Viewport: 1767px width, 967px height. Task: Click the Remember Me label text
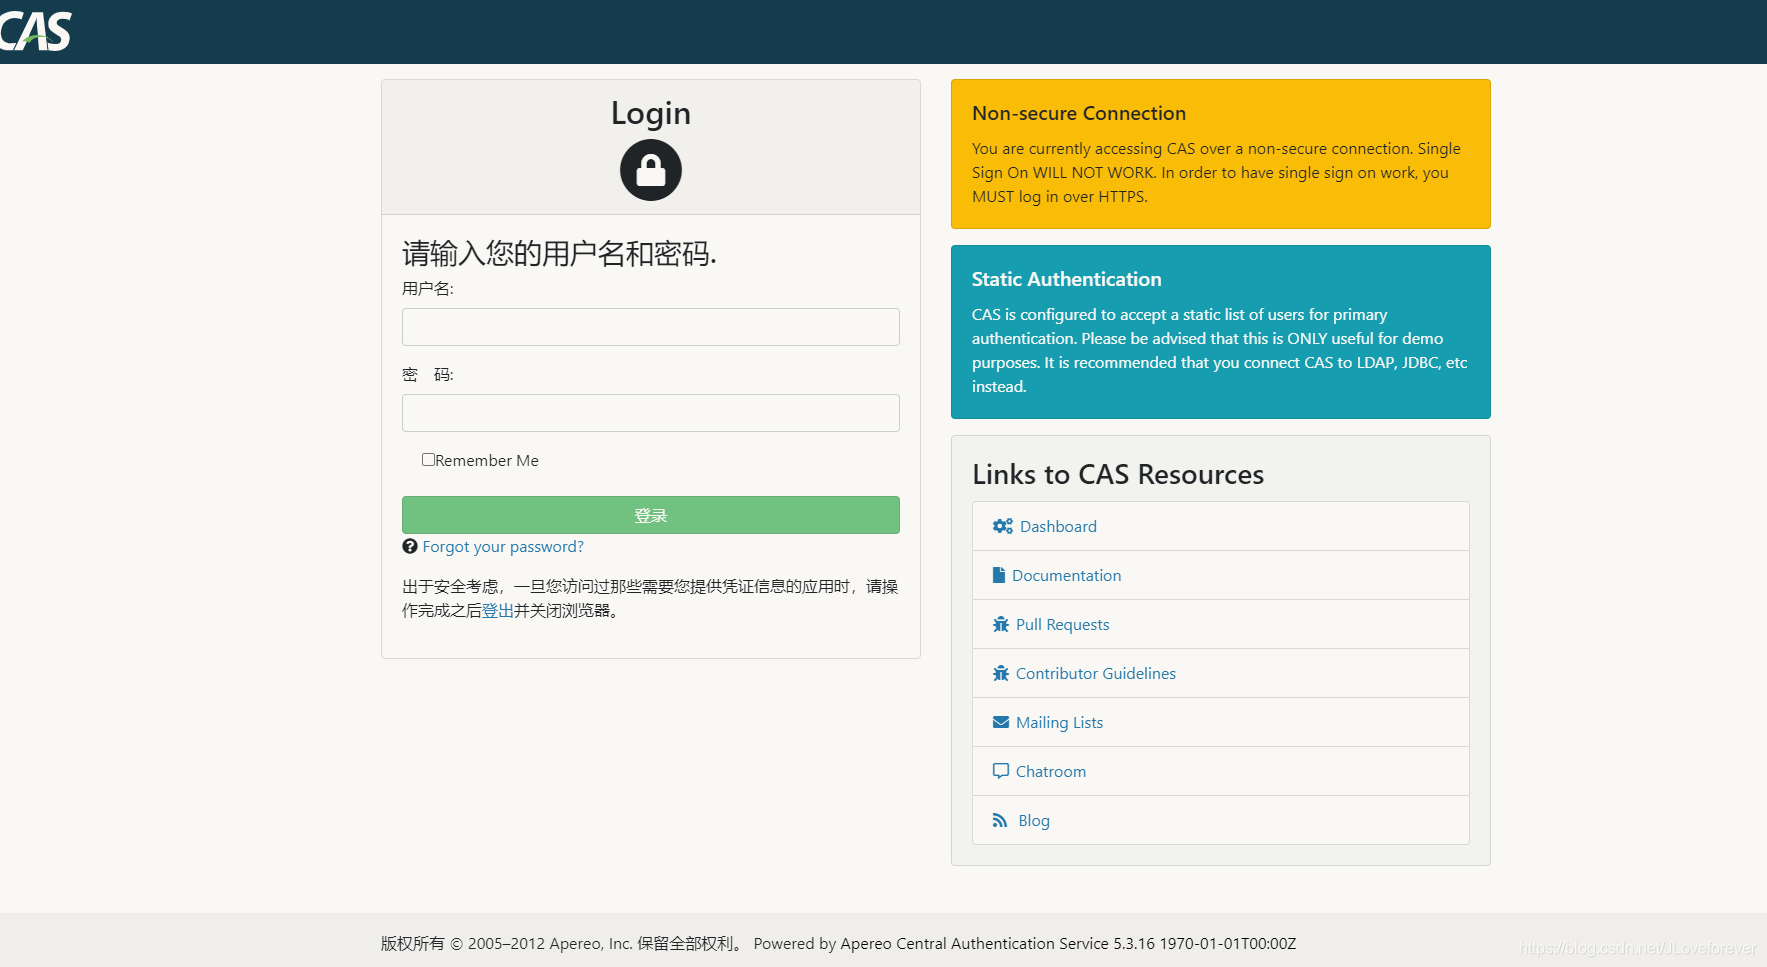tap(487, 460)
